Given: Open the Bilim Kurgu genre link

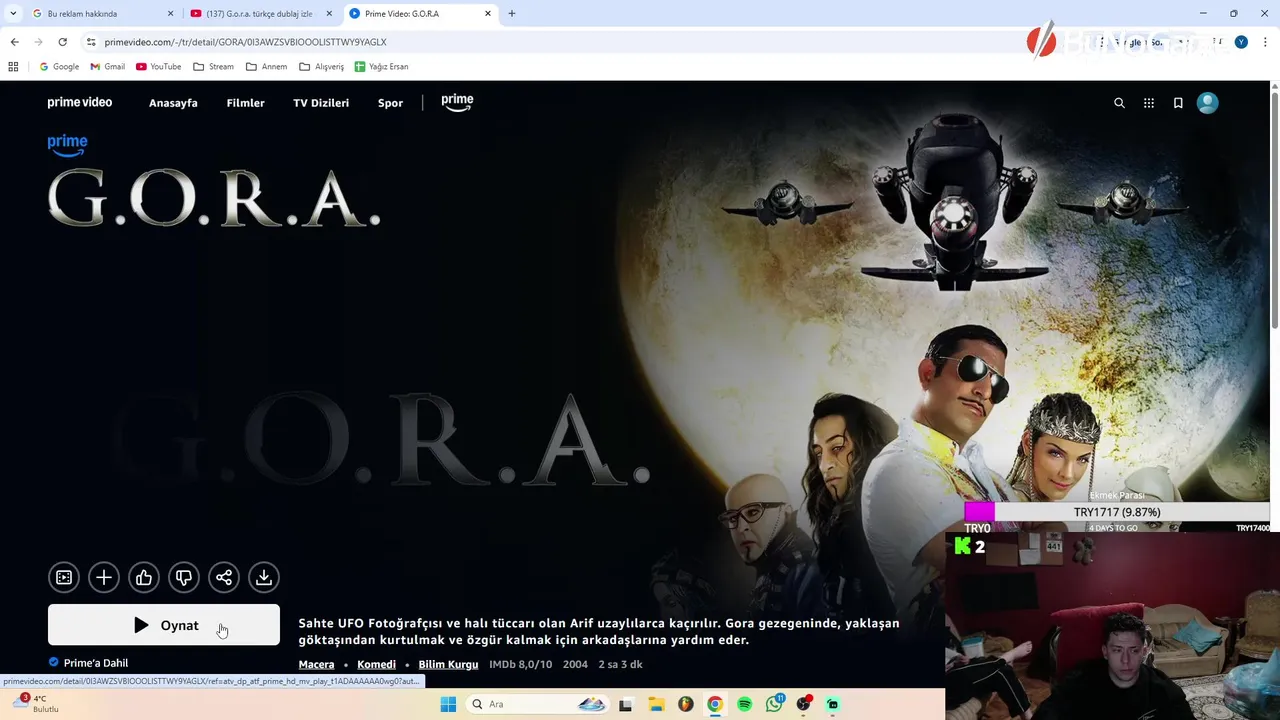Looking at the screenshot, I should pos(448,664).
